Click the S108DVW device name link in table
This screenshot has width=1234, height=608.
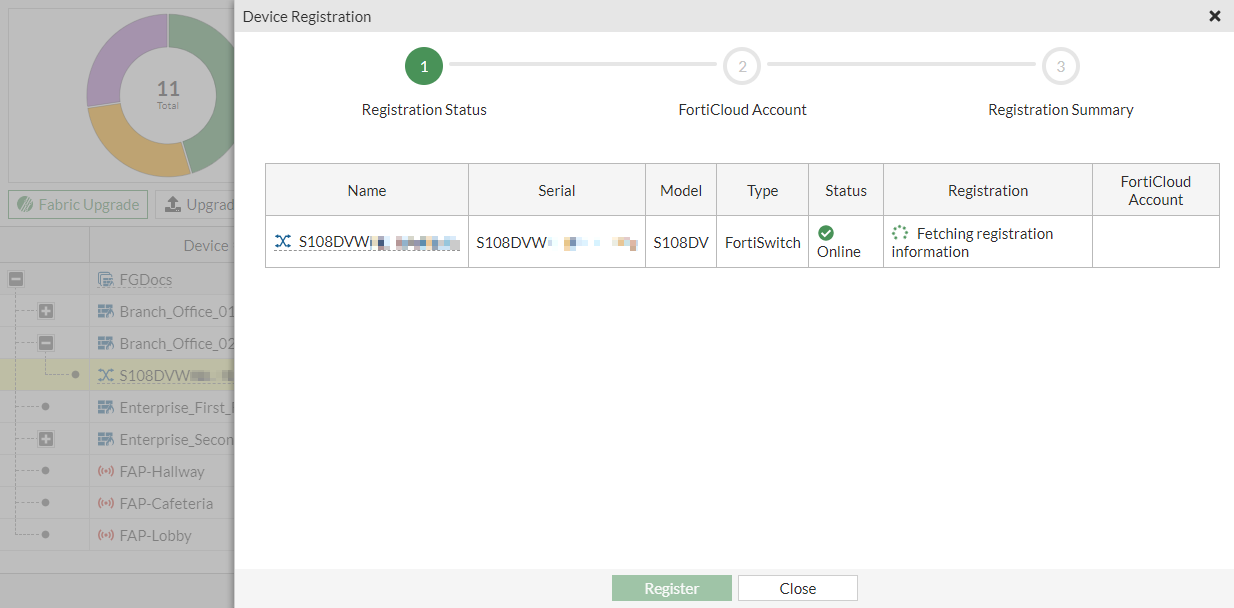(x=379, y=241)
